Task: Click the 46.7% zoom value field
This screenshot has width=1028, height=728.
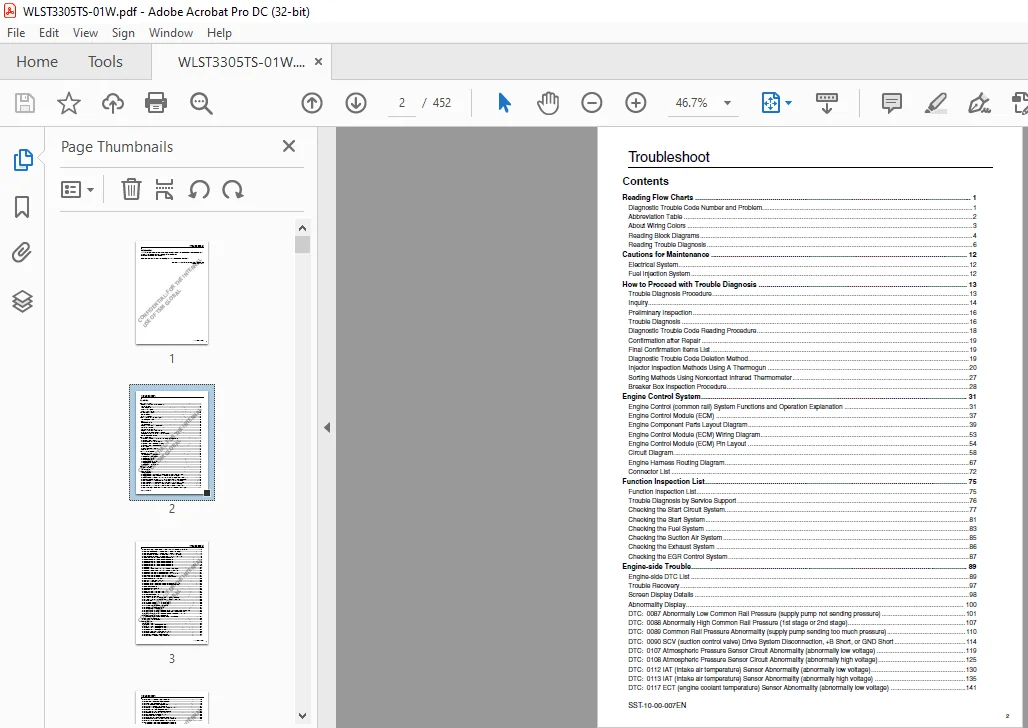Action: (692, 103)
